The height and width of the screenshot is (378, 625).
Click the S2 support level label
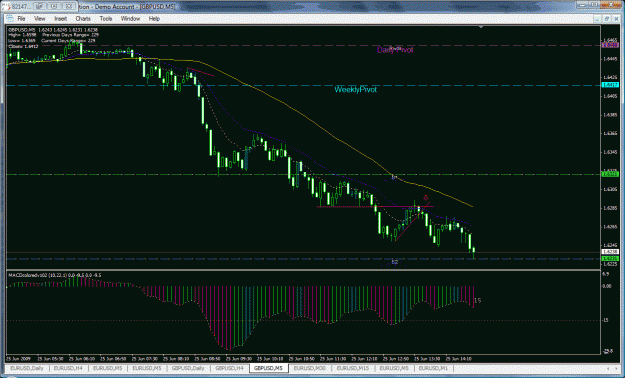click(395, 262)
